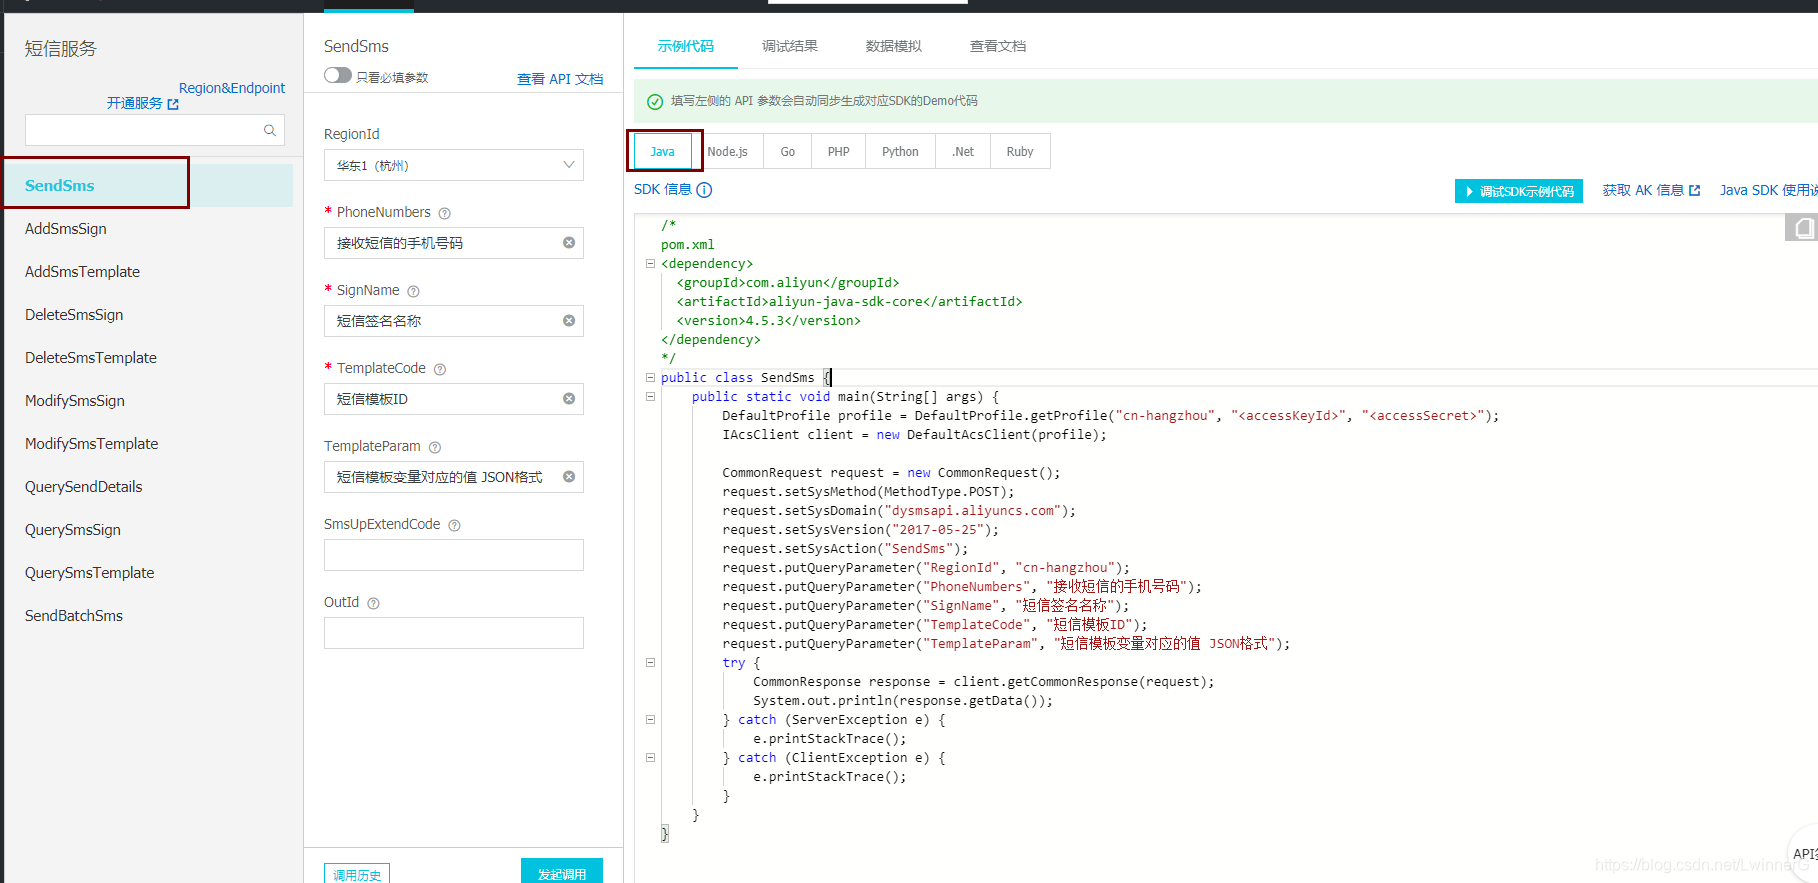Click the 发起调用 button
The height and width of the screenshot is (883, 1818).
562,872
